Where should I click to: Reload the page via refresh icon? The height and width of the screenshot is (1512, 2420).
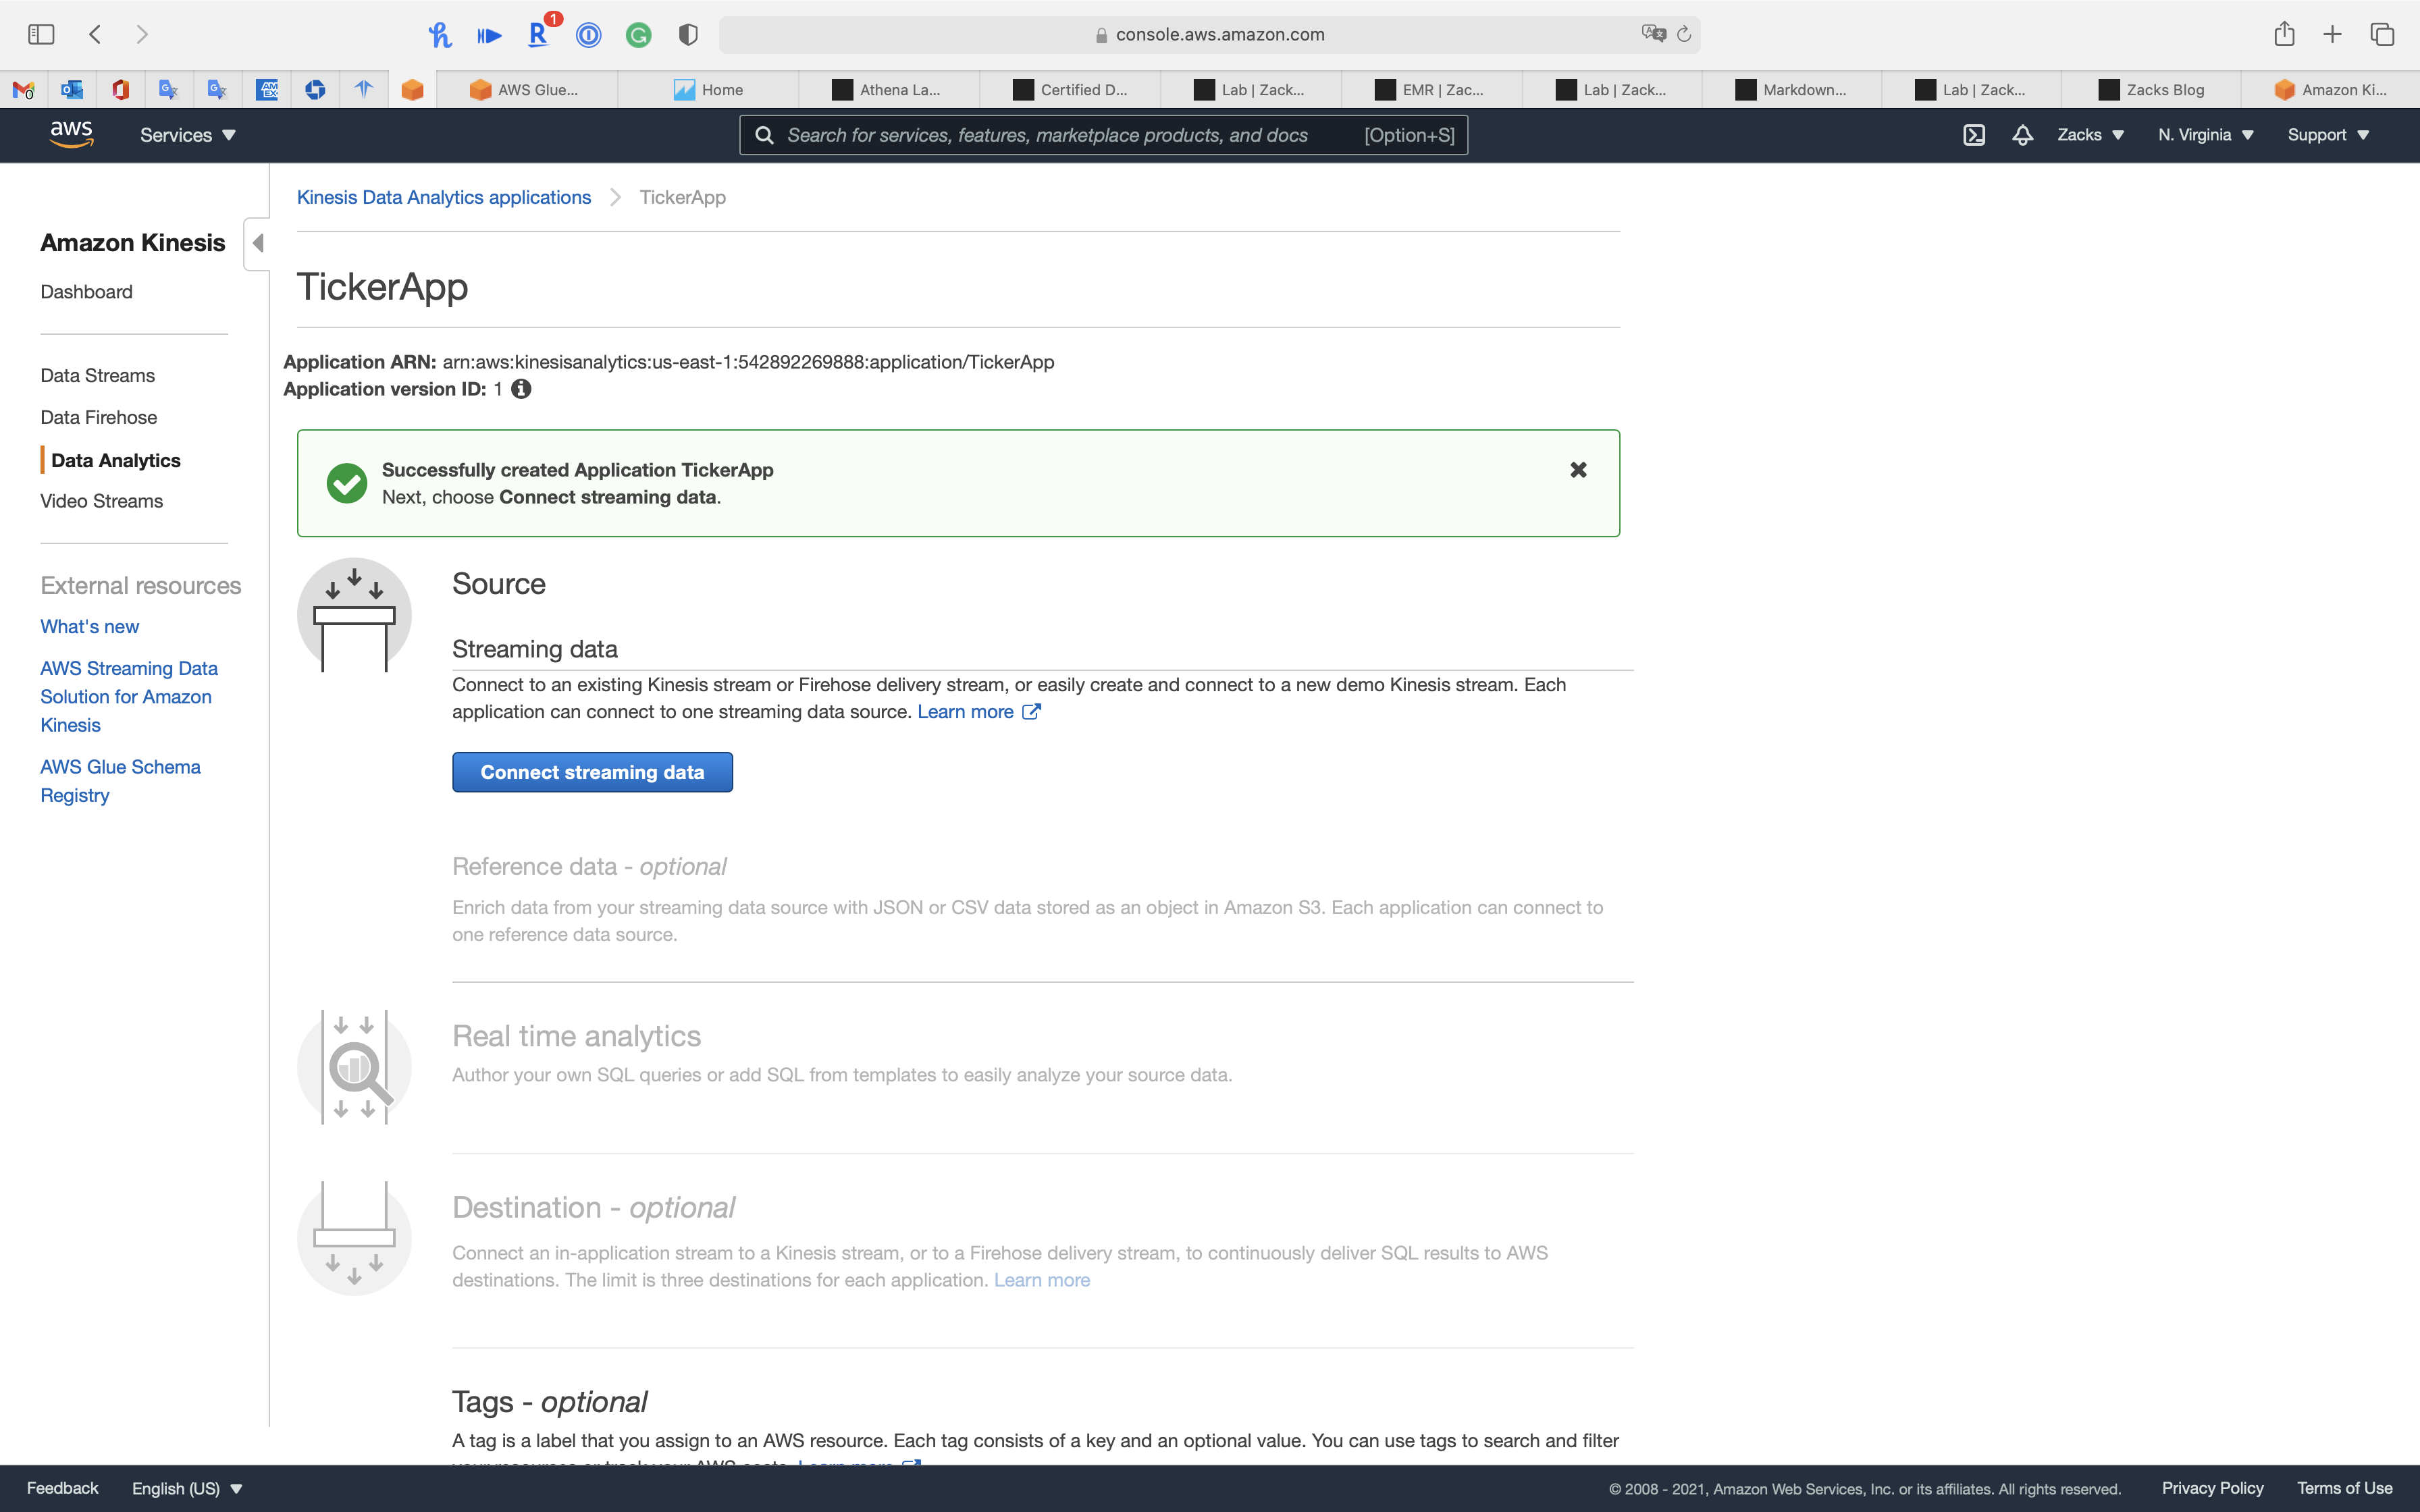[1684, 35]
